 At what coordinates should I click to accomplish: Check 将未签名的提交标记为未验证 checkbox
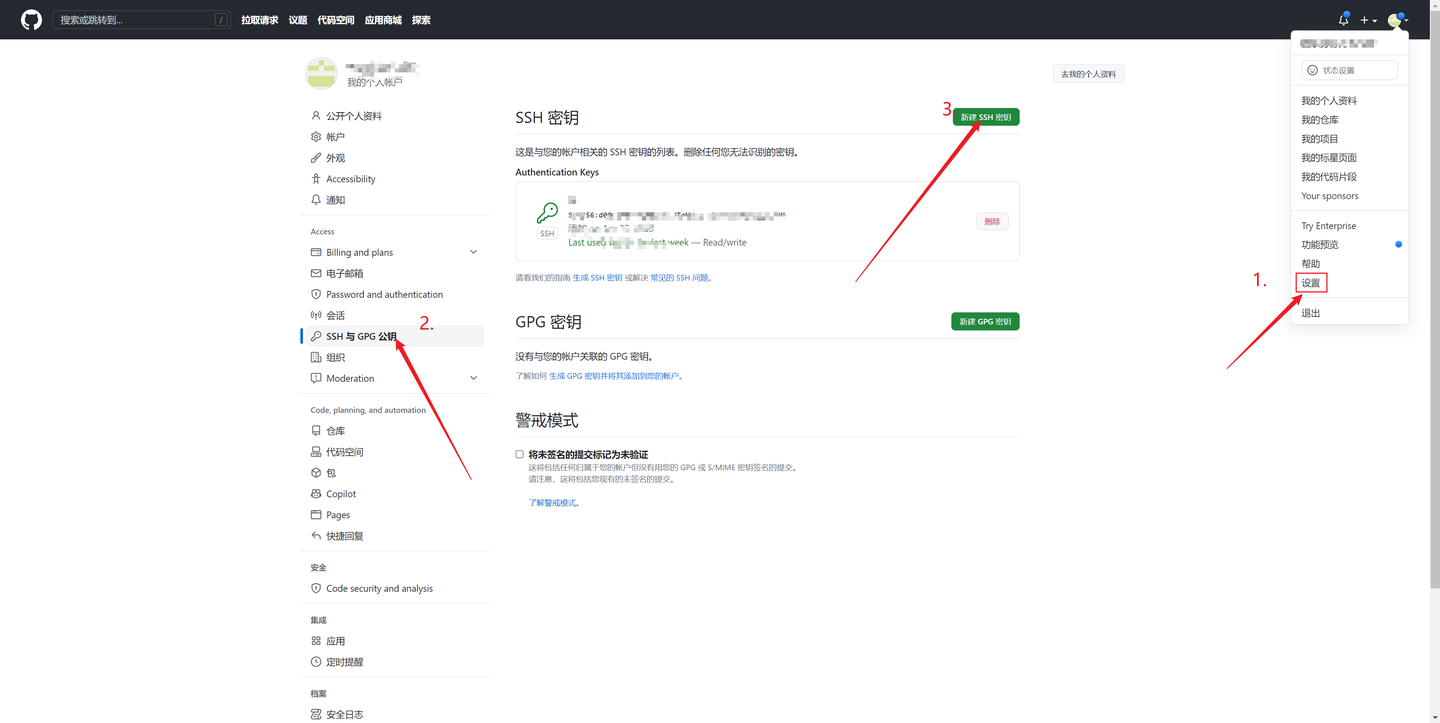519,453
